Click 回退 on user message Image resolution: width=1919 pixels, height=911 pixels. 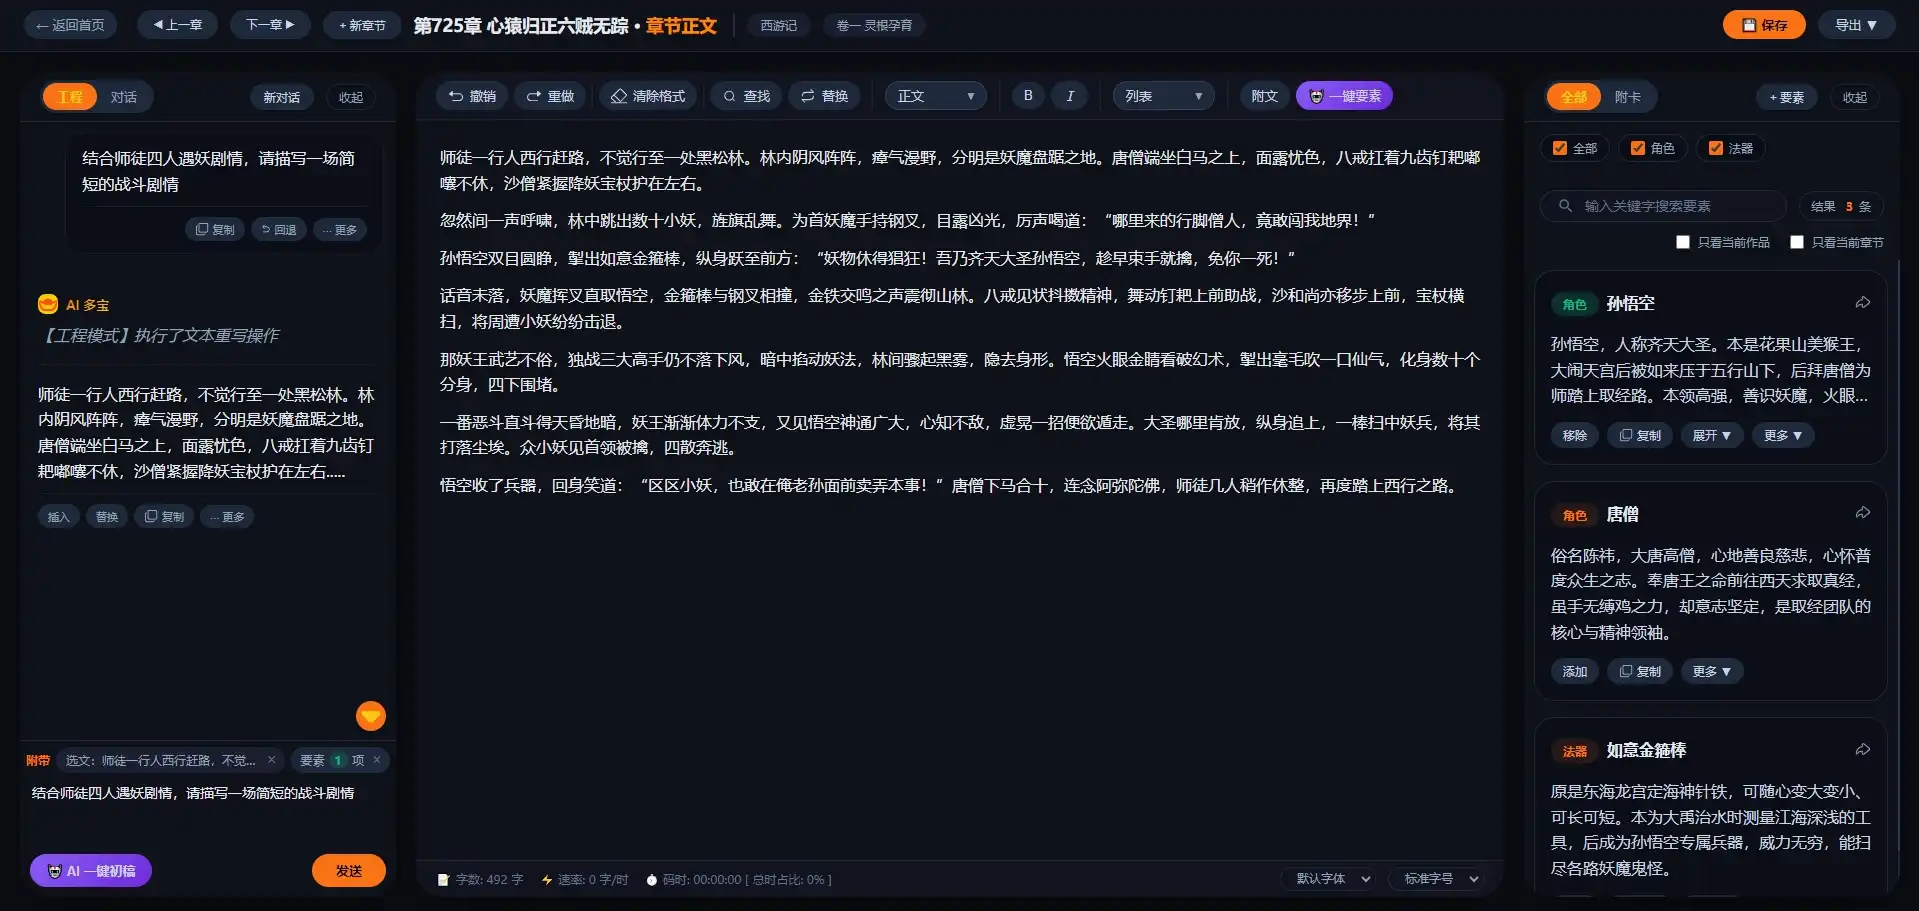(279, 229)
